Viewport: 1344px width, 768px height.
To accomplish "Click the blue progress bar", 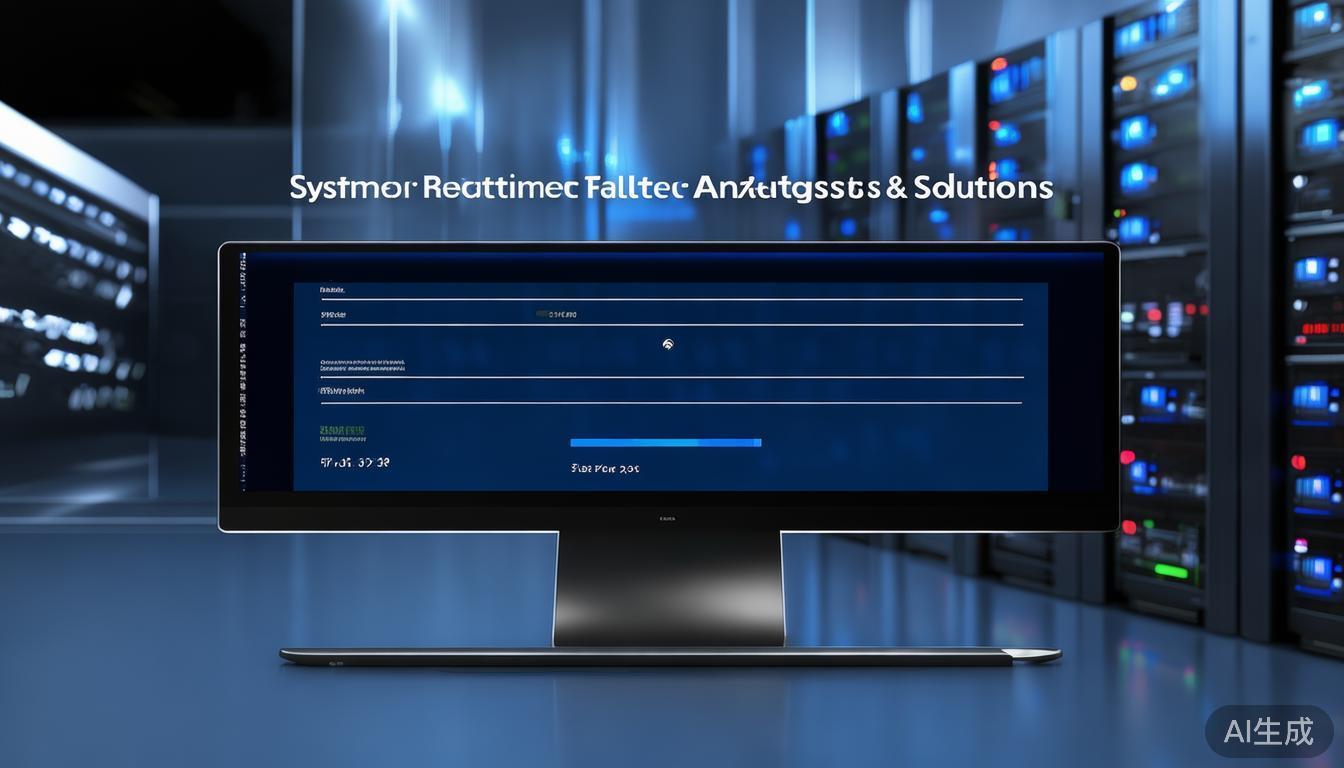I will [x=665, y=442].
